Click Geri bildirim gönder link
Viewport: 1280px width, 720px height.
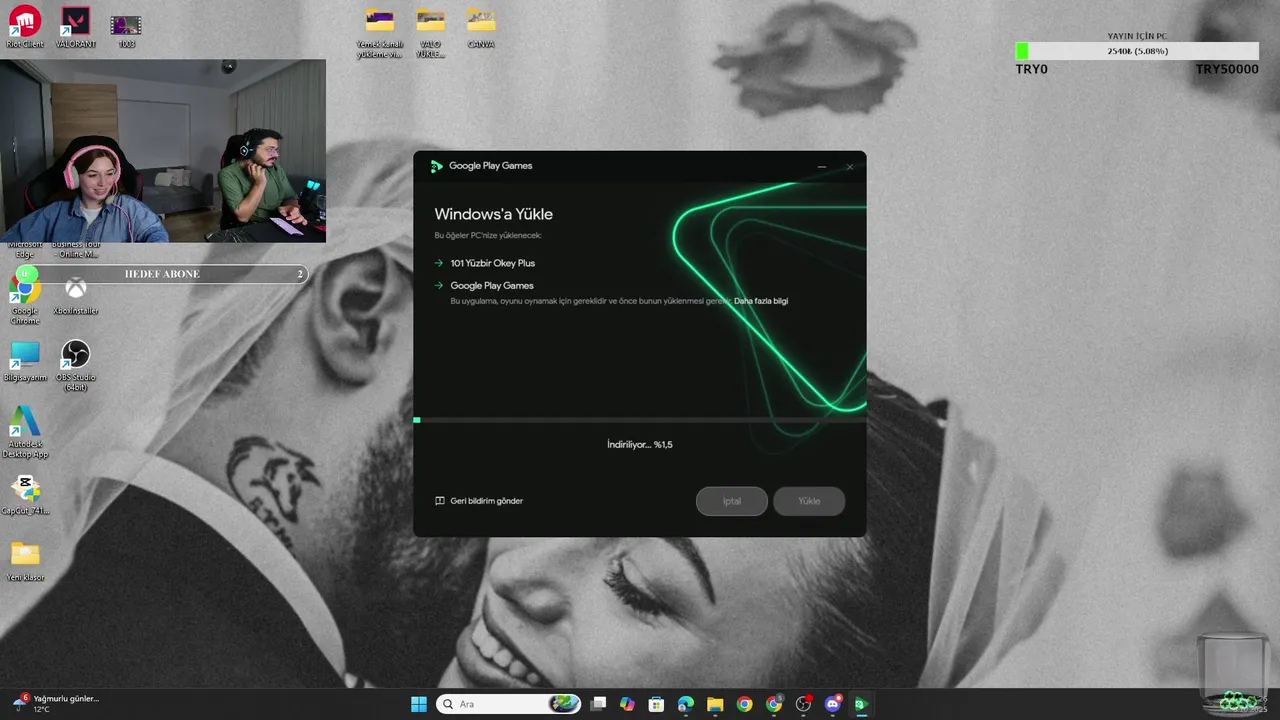479,501
